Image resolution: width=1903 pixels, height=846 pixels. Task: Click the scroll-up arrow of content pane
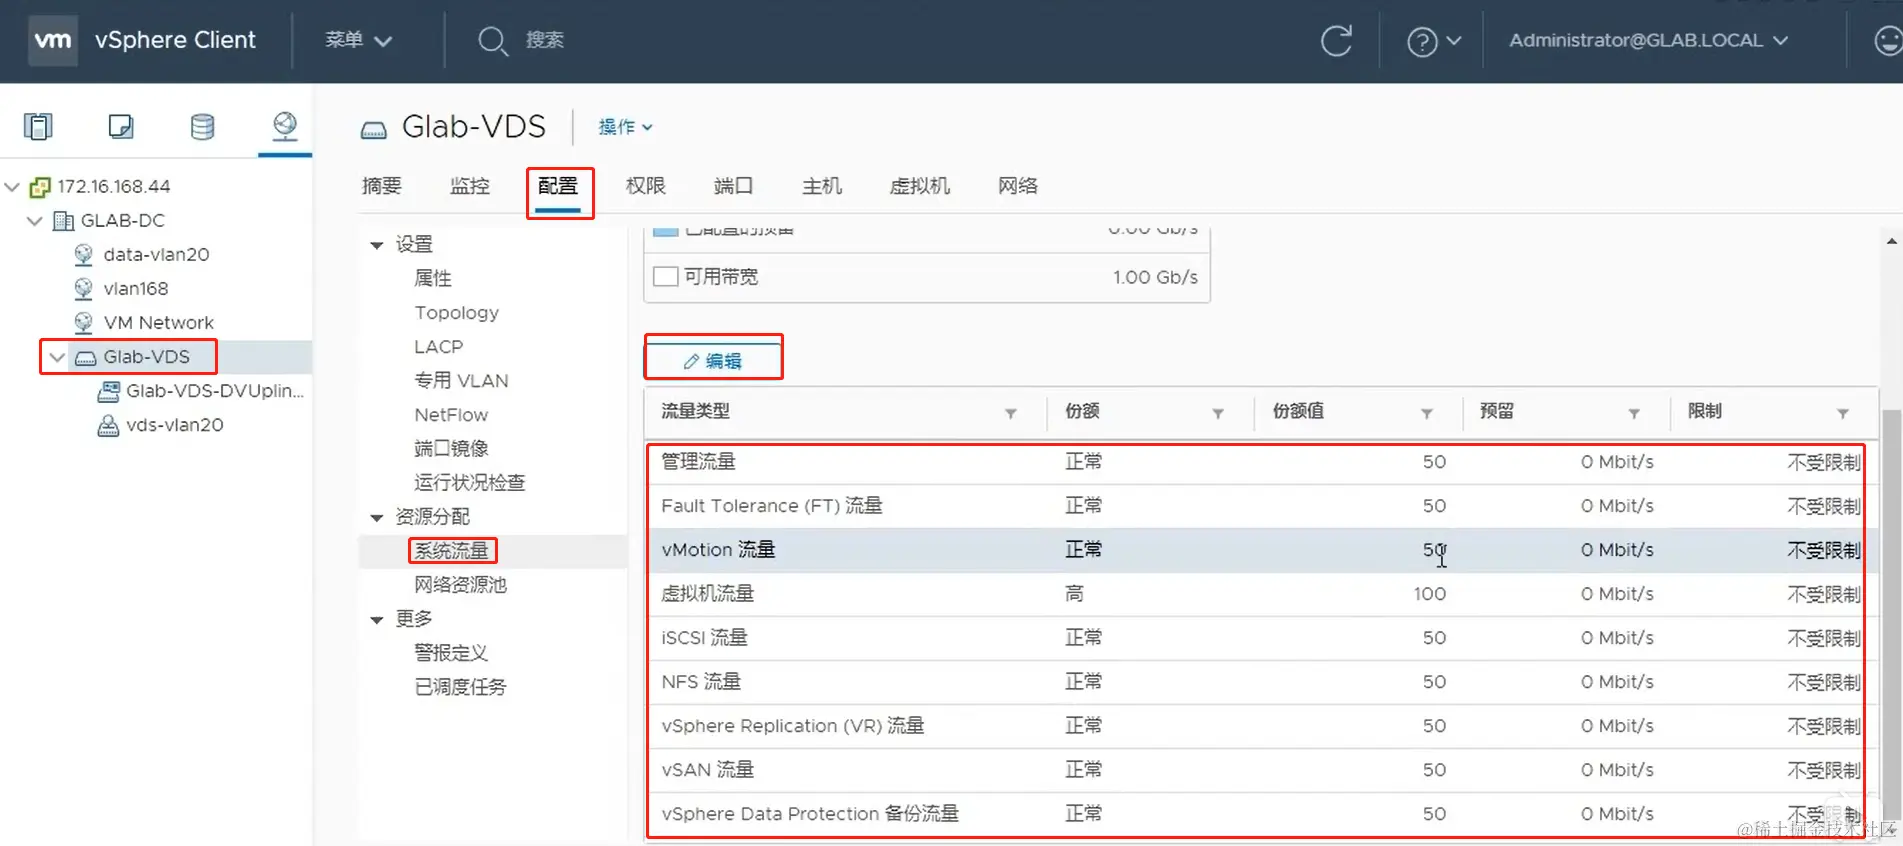pos(1891,241)
